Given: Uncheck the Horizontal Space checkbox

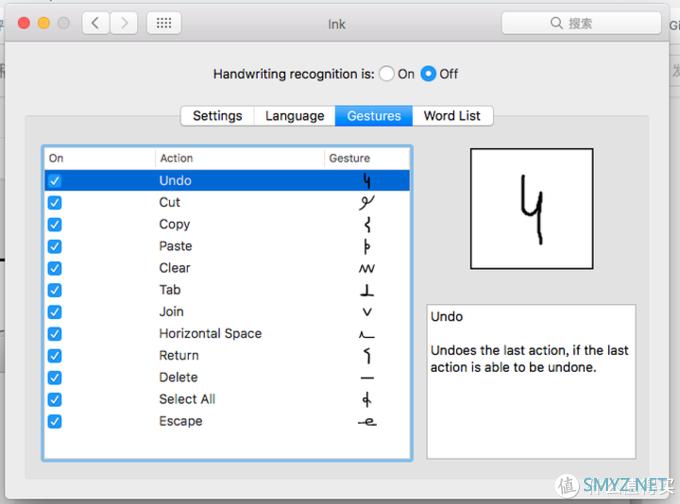Looking at the screenshot, I should coord(55,334).
